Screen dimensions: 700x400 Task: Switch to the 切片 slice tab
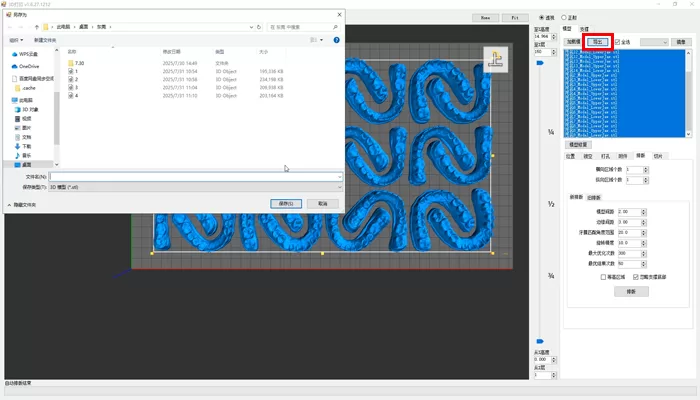pyautogui.click(x=658, y=156)
